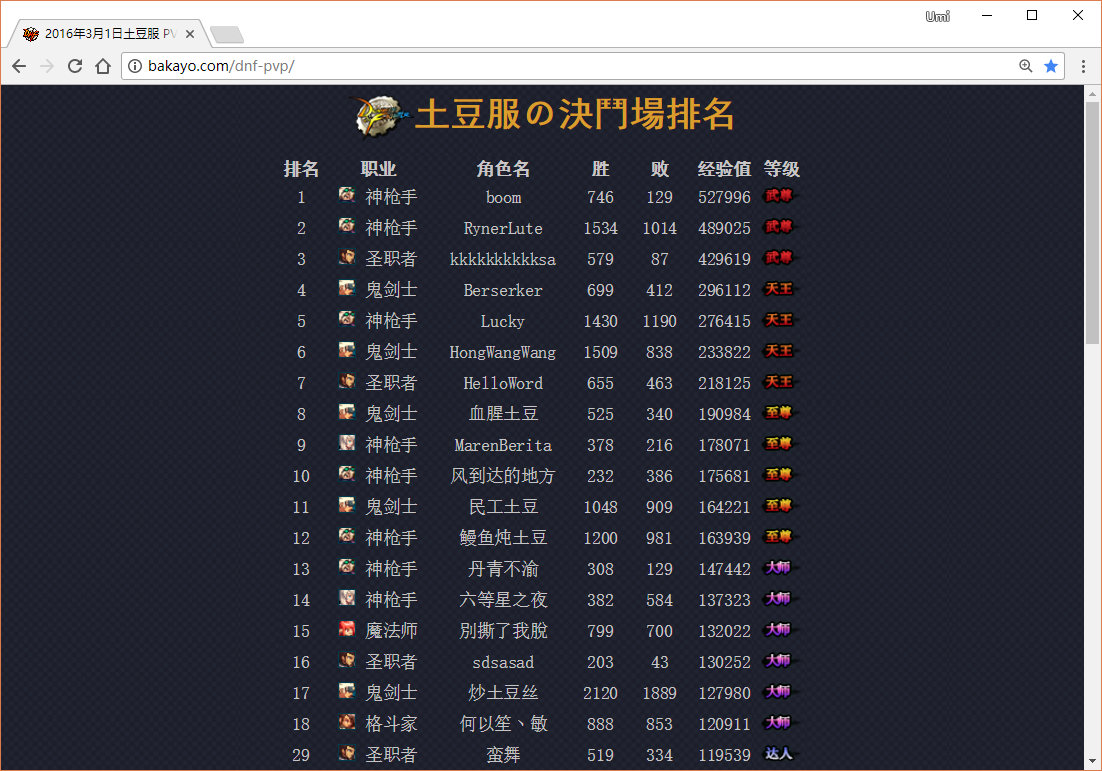Bookmark this page with the star icon

pyautogui.click(x=1051, y=66)
